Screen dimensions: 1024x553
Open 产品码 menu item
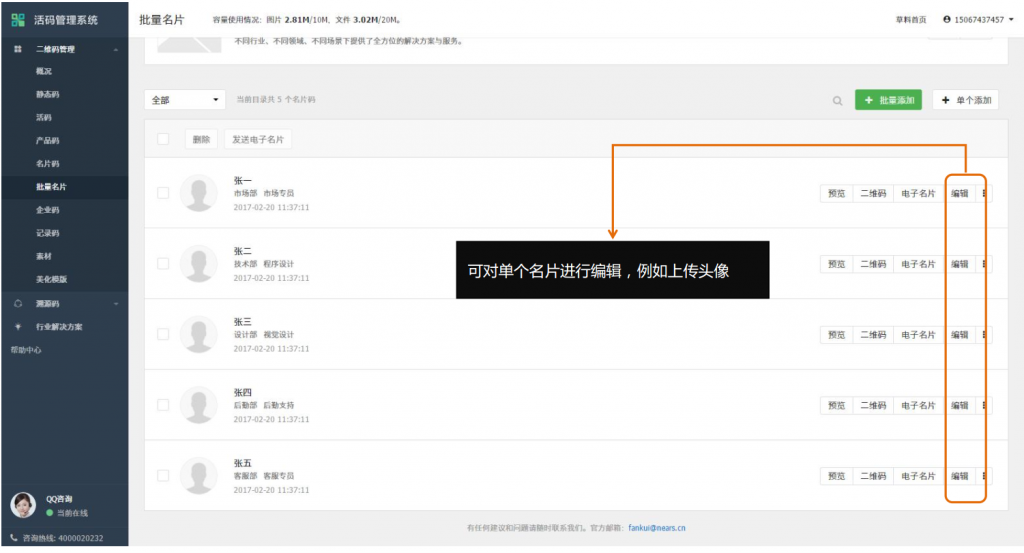48,140
